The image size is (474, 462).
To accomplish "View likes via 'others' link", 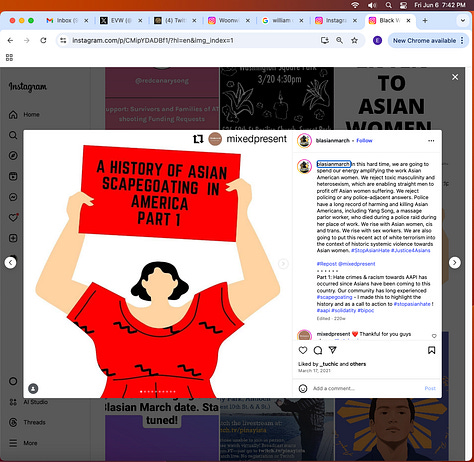I will pos(358,364).
